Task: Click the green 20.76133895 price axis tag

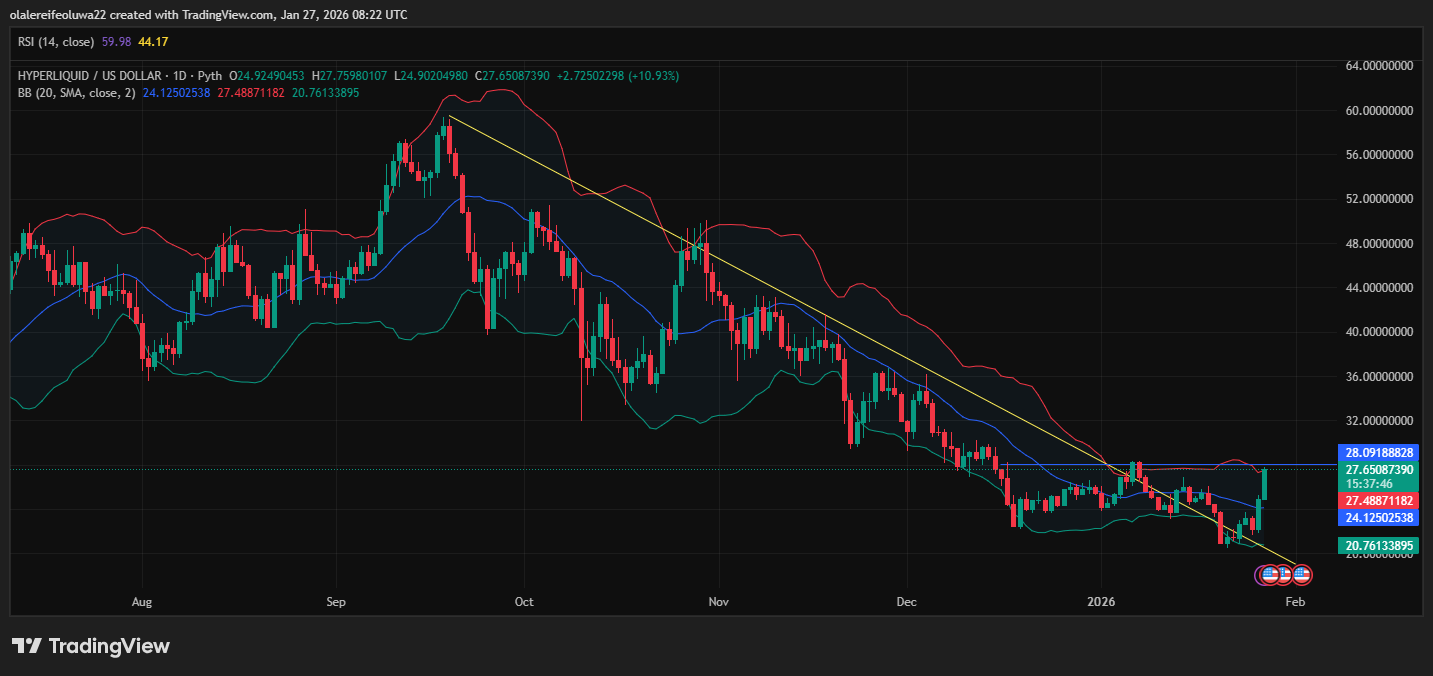Action: click(x=1377, y=545)
